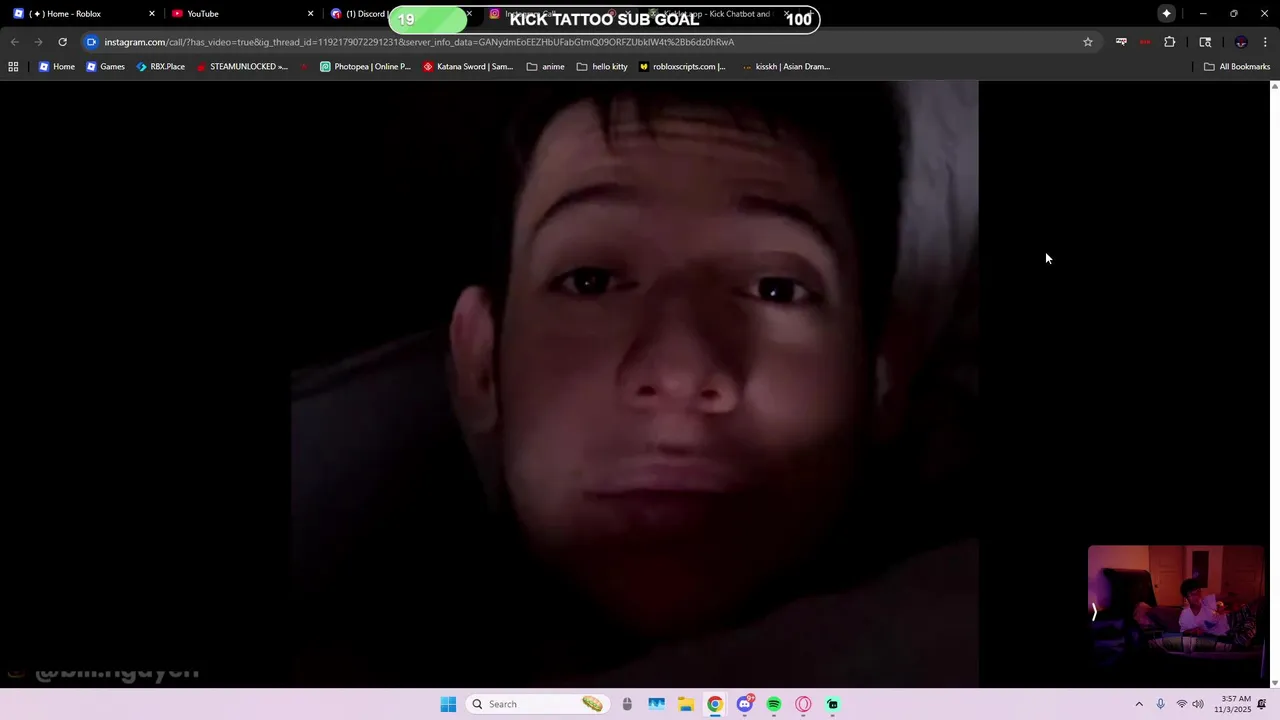Click the page vertical scrollbar

point(1274,384)
